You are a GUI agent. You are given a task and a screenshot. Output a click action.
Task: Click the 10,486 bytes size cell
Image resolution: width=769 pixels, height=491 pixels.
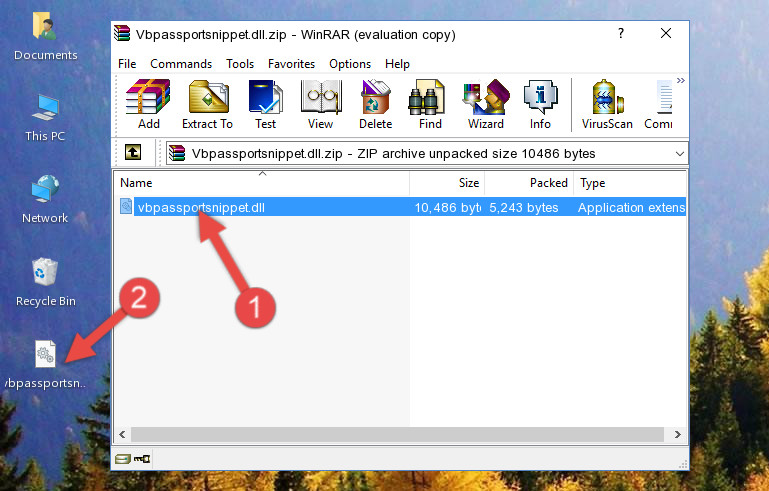pos(447,207)
